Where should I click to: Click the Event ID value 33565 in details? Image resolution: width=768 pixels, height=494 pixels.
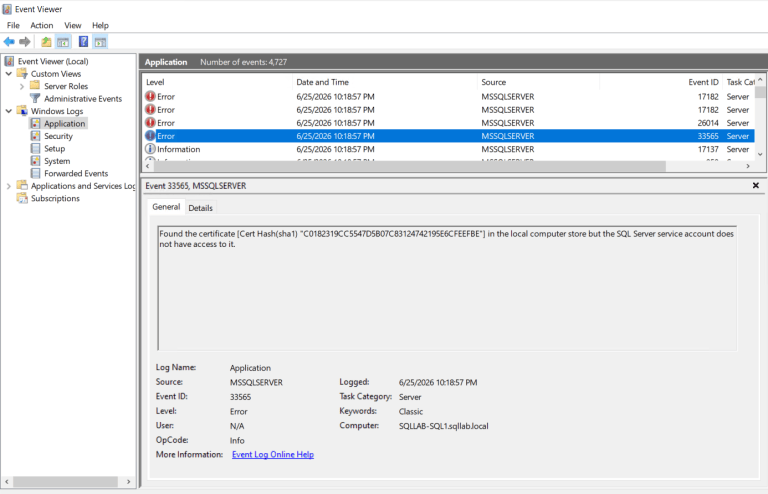coord(240,397)
